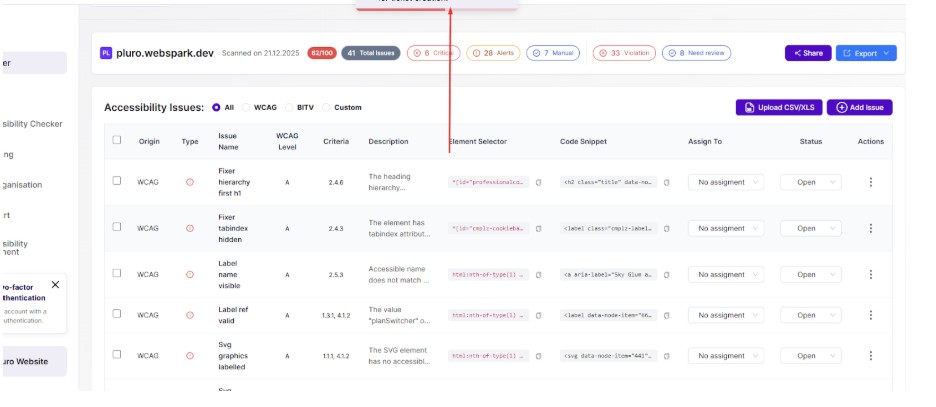Select the WCAG filter radio button
Image resolution: width=936 pixels, height=407 pixels.
(246, 108)
